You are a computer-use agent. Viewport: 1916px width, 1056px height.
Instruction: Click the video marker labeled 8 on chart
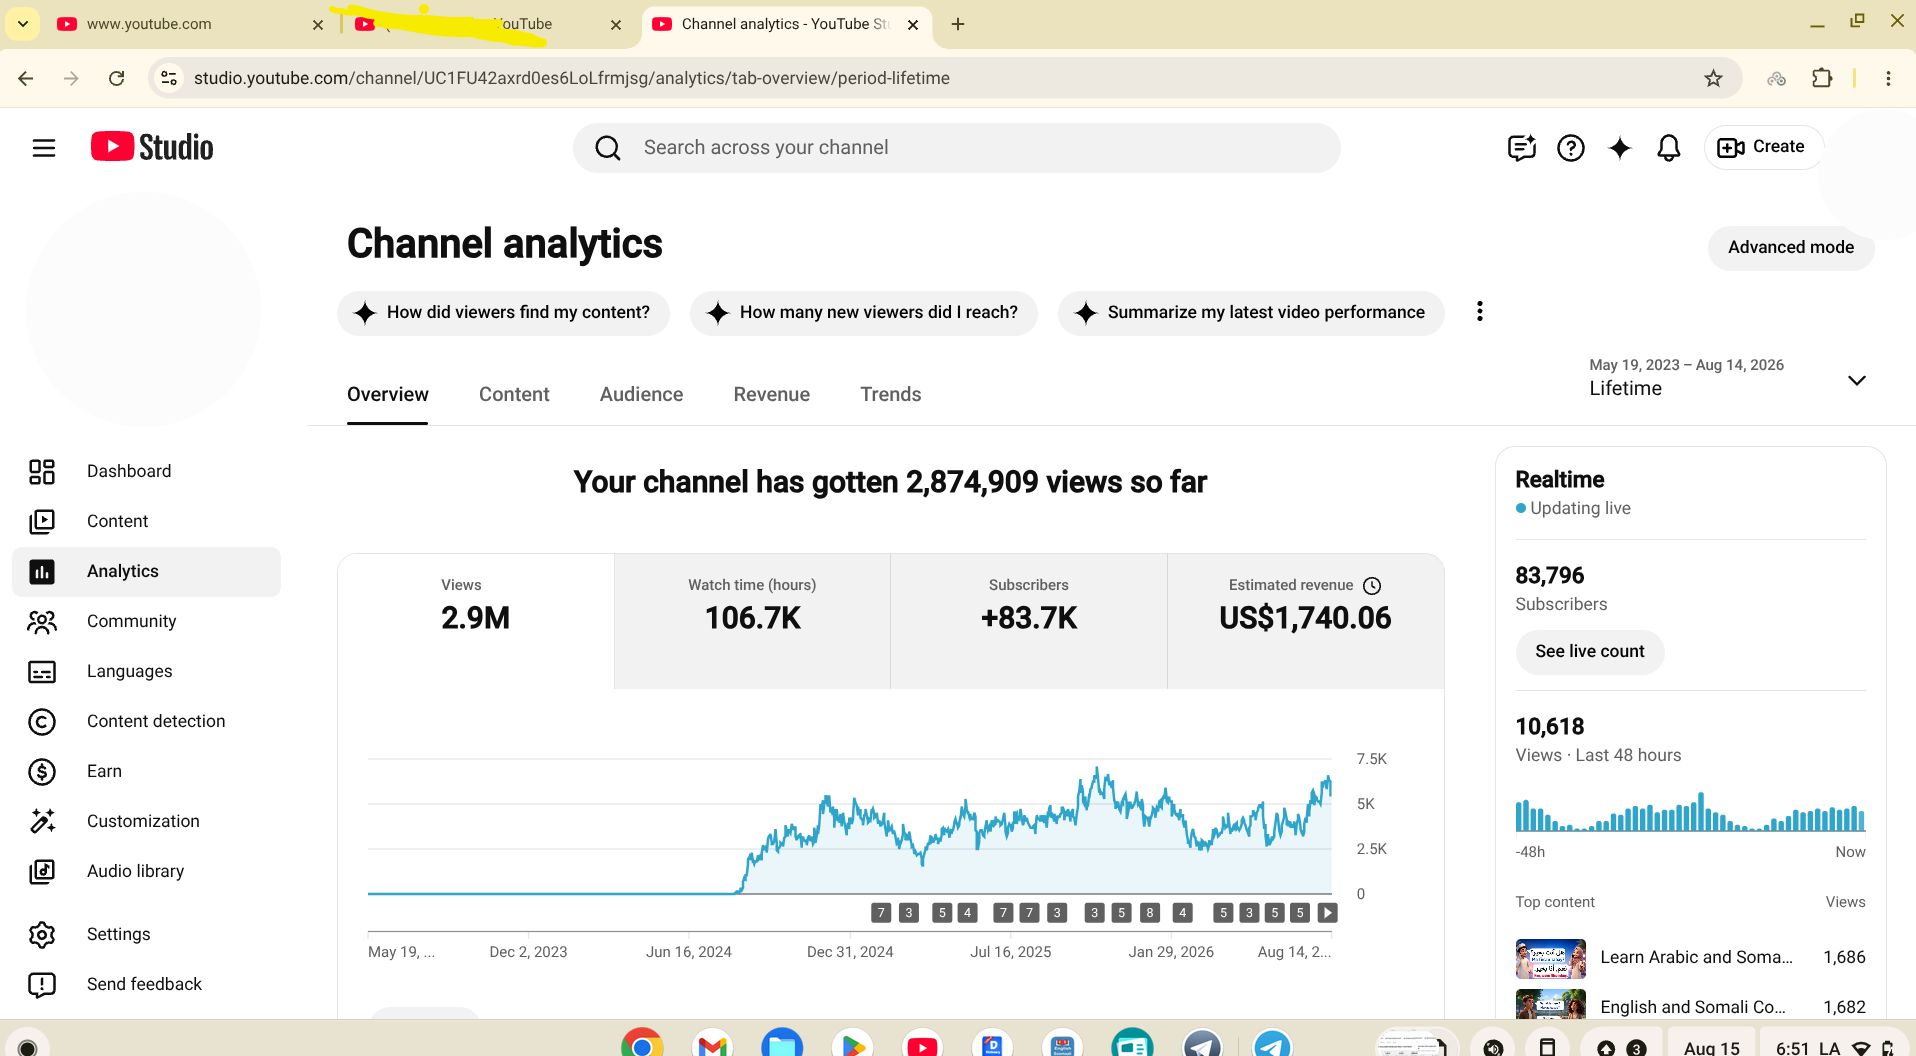[x=1150, y=912]
